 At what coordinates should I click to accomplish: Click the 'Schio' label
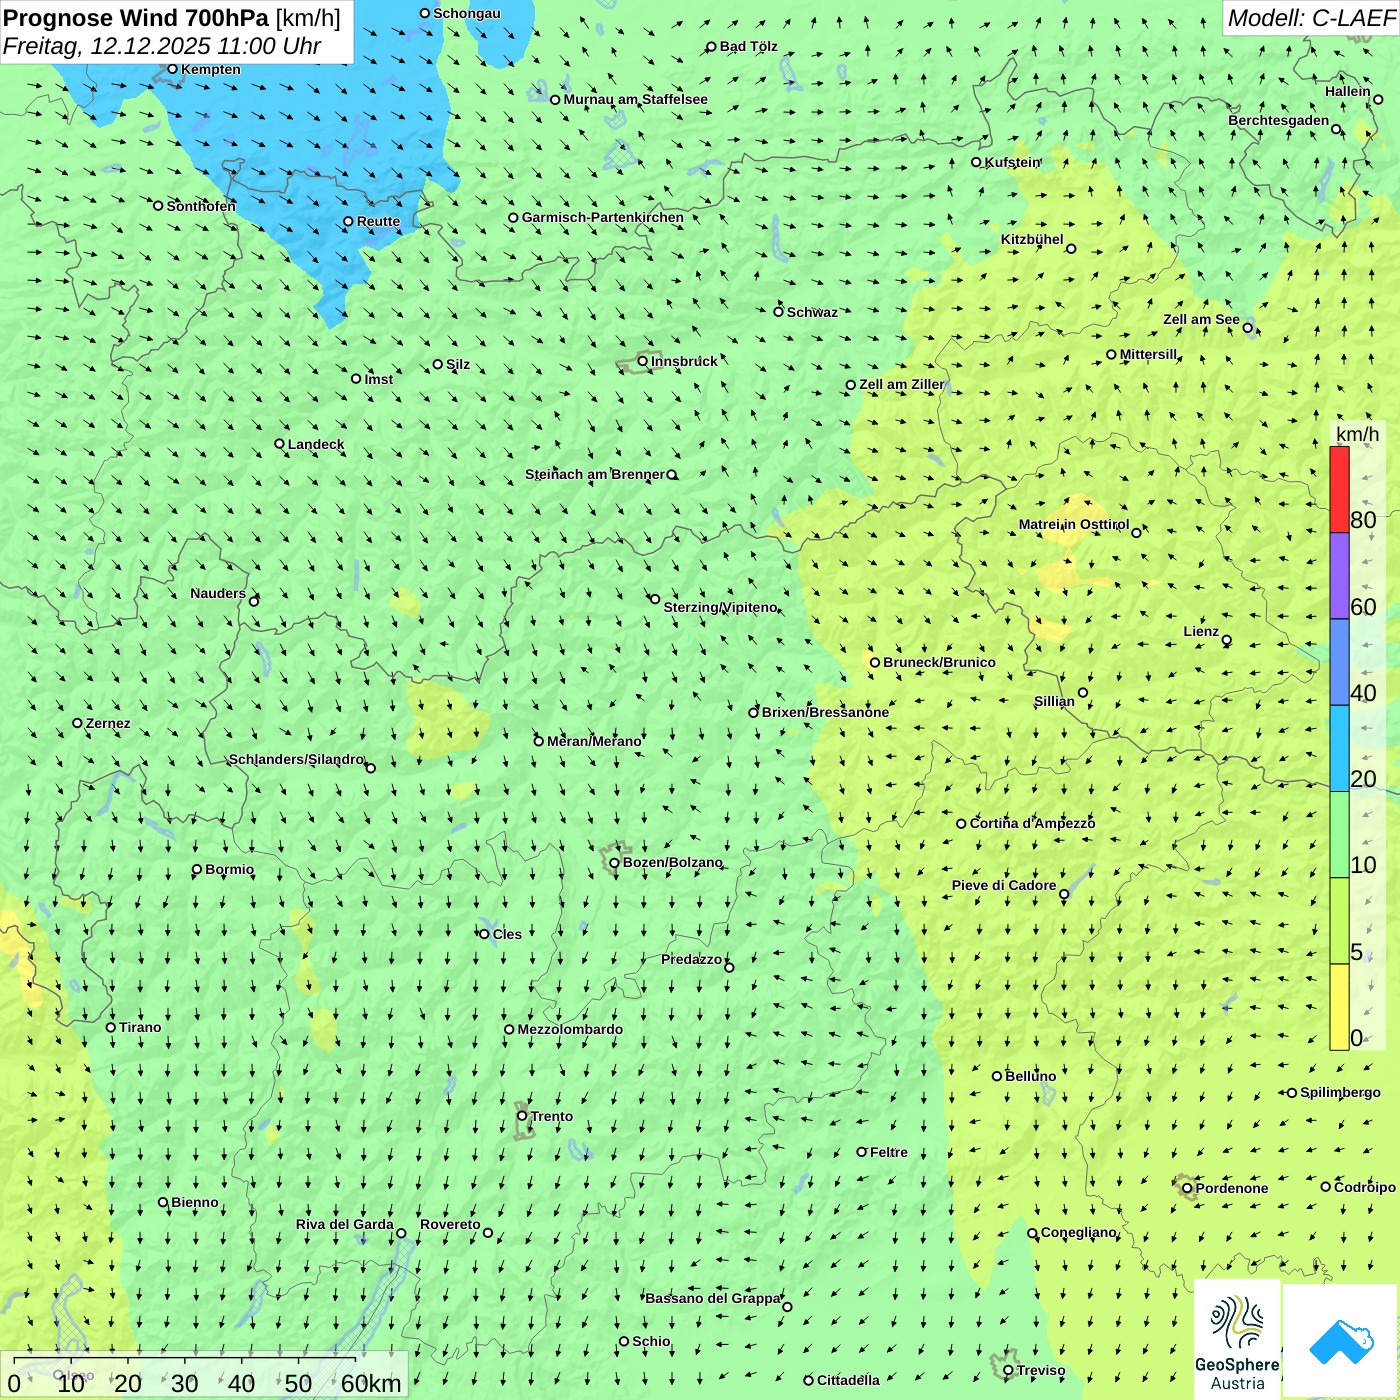coord(652,1341)
